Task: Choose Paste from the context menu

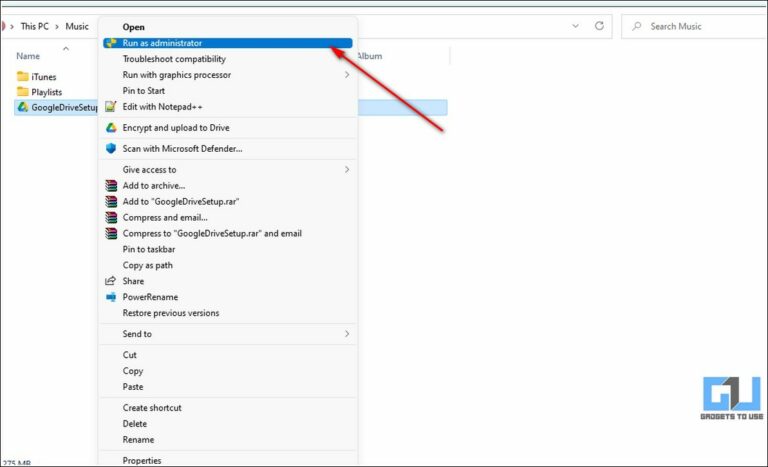Action: click(x=228, y=387)
